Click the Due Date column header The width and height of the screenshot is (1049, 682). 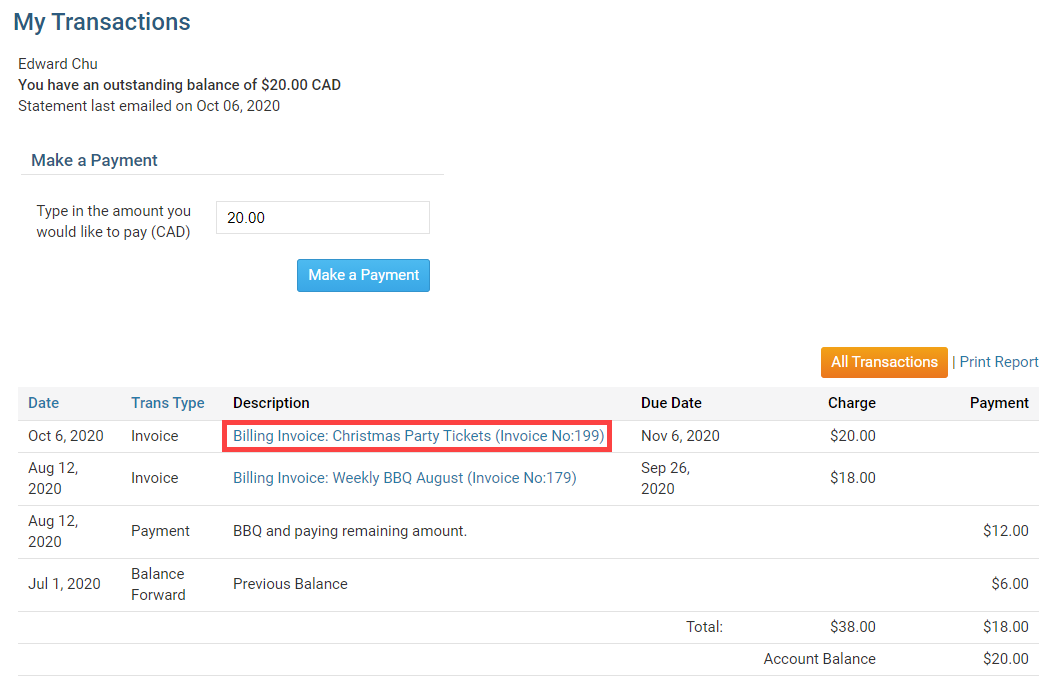tap(671, 403)
